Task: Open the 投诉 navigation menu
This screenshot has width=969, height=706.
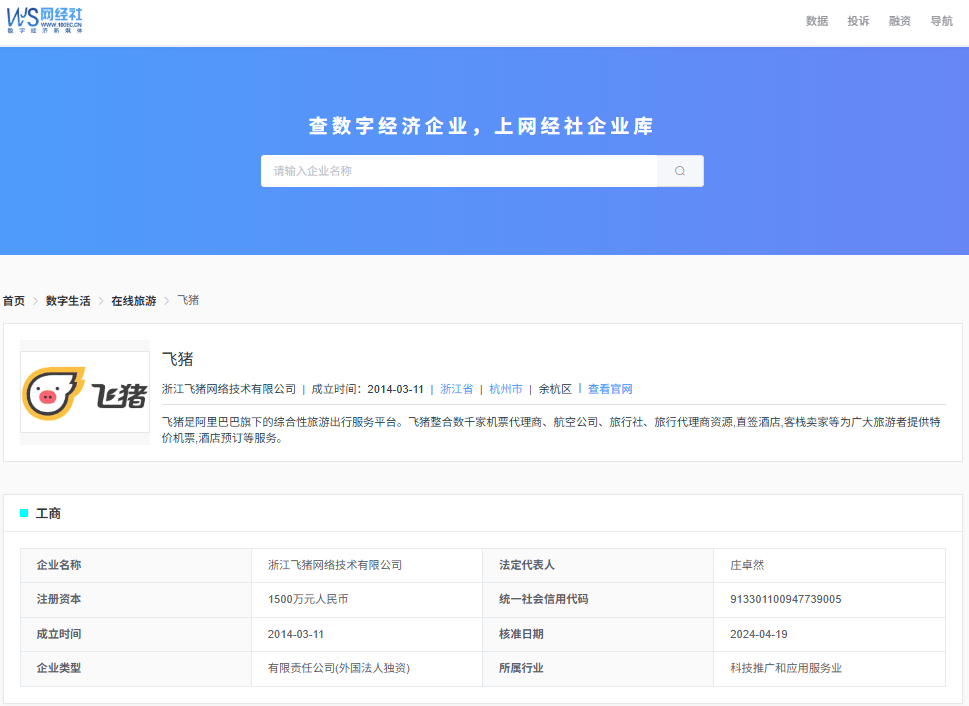Action: [858, 21]
